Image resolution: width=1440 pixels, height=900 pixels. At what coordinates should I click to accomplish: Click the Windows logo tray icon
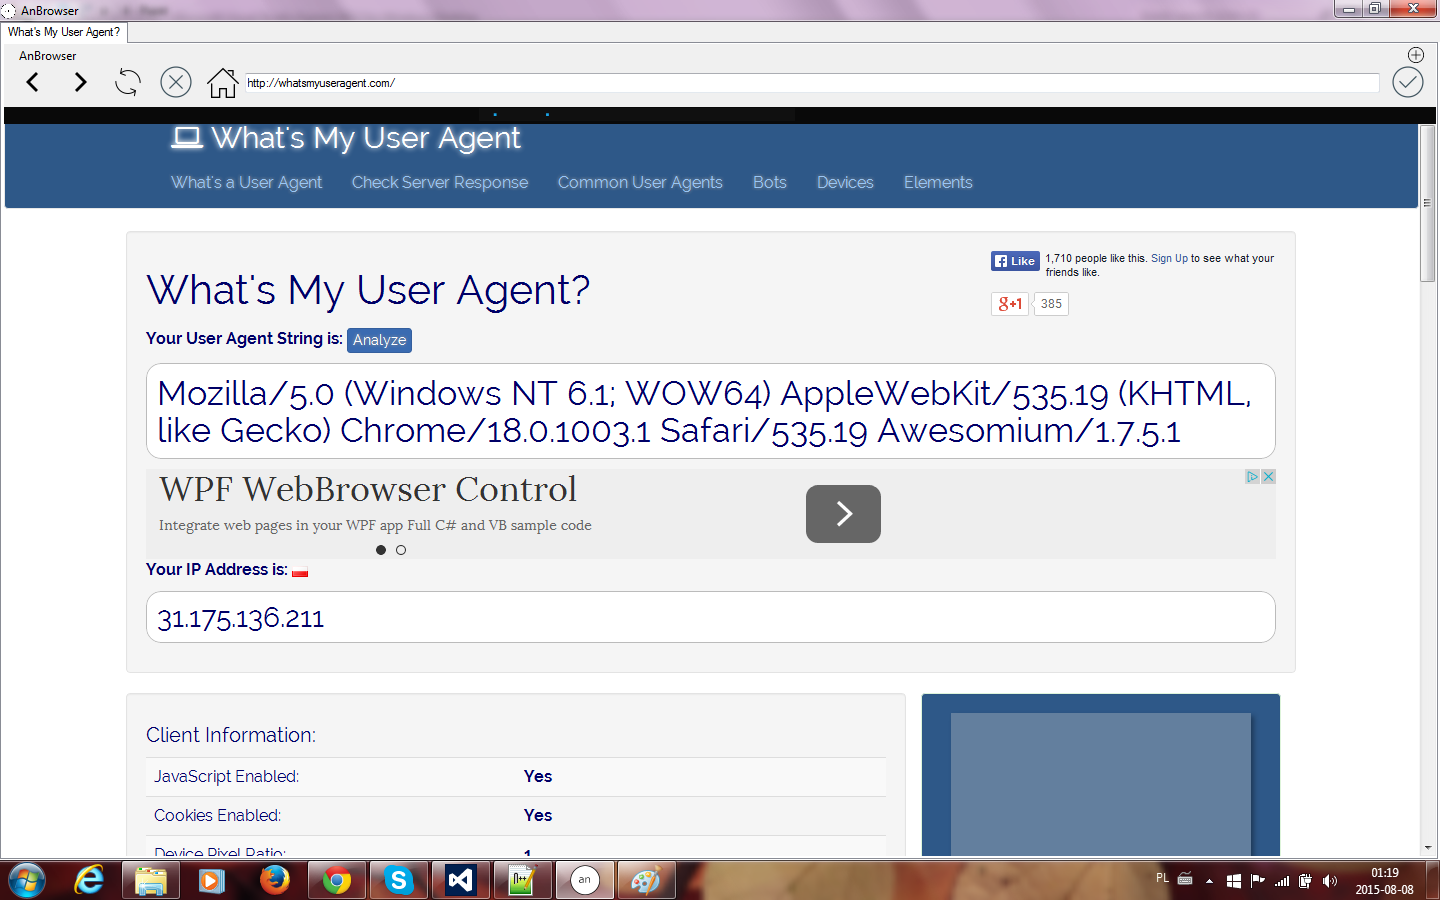pyautogui.click(x=1234, y=881)
